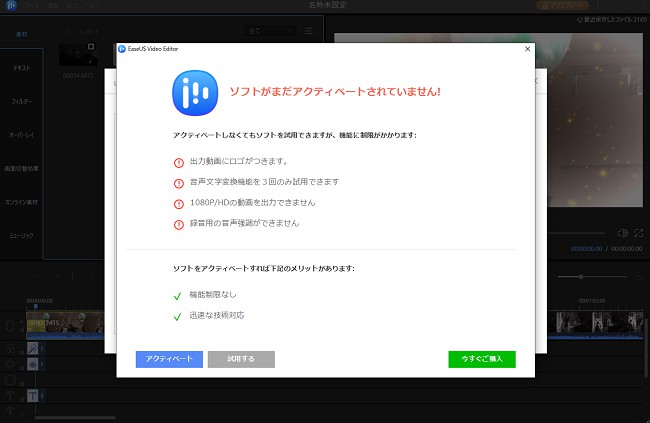The width and height of the screenshot is (650, 423).
Task: Open the ミュージック tab in the editor sidebar
Action: click(22, 236)
